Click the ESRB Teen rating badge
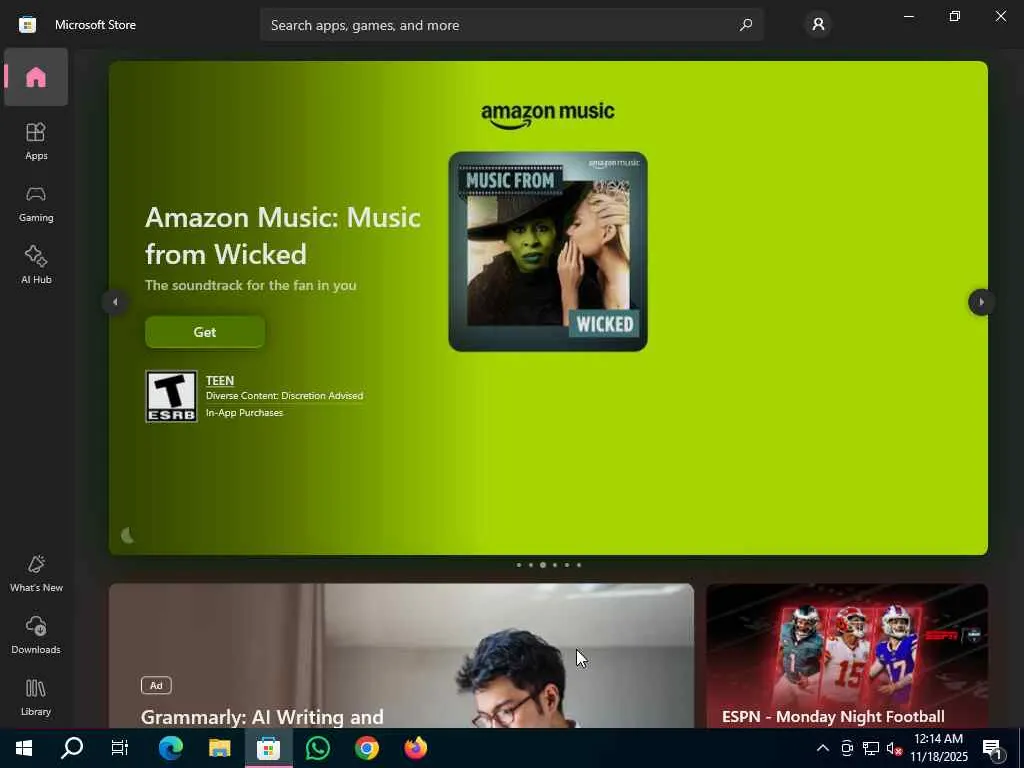Image resolution: width=1024 pixels, height=768 pixels. click(x=171, y=396)
